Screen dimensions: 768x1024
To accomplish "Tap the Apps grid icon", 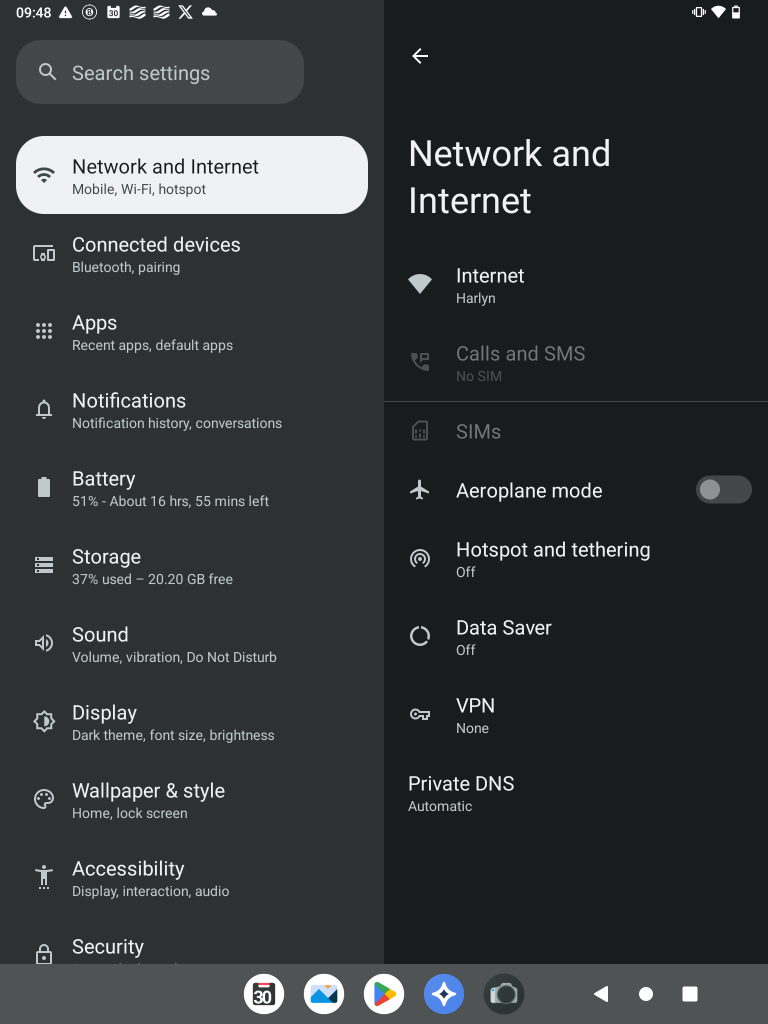I will point(44,331).
